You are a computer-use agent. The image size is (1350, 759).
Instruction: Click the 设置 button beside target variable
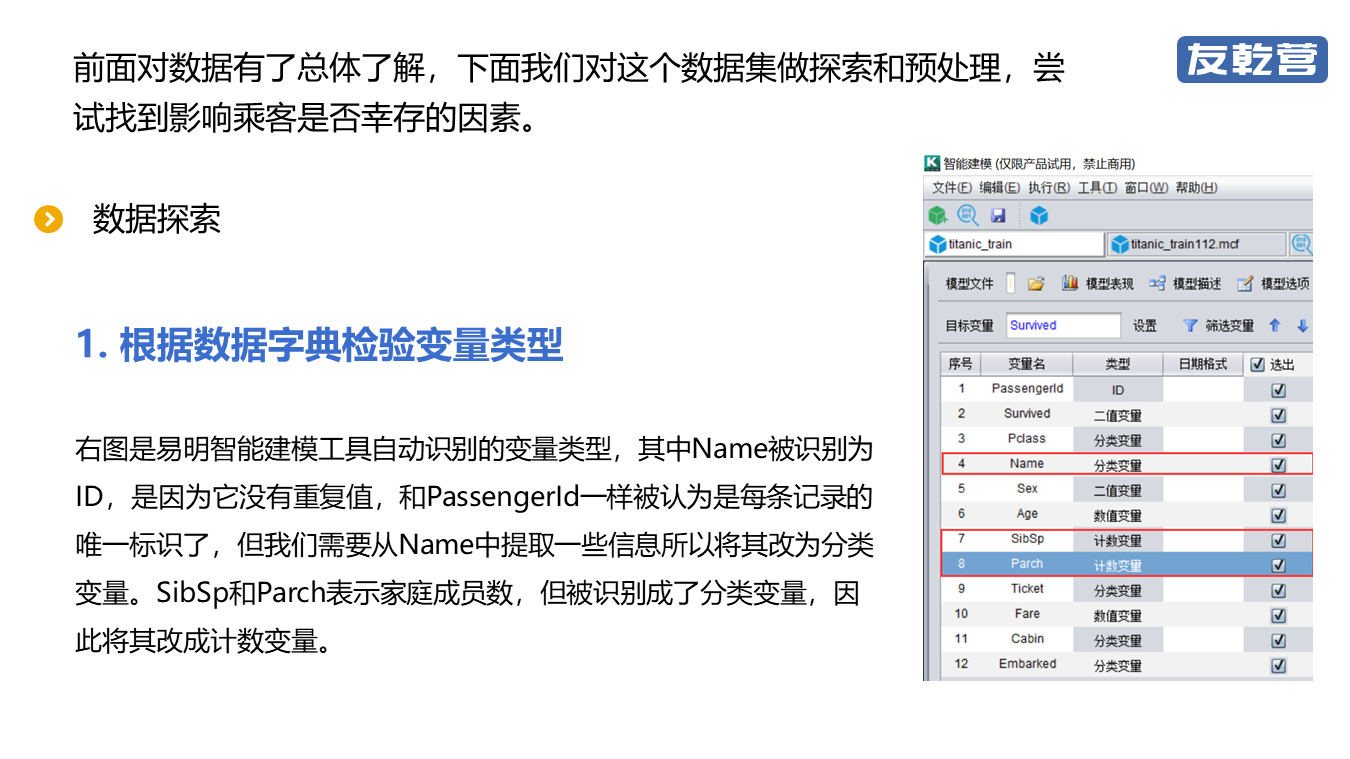click(1145, 326)
